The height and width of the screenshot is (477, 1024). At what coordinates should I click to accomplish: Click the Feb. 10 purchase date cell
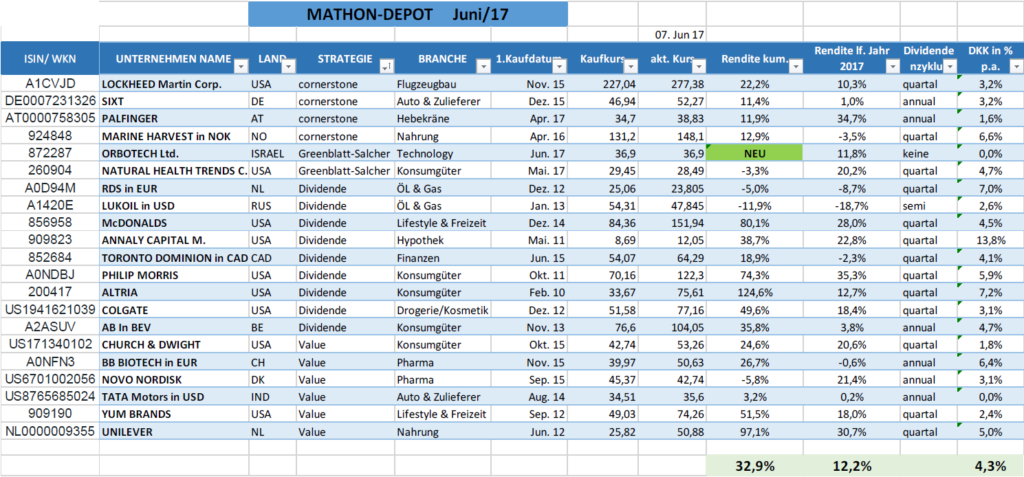[529, 292]
